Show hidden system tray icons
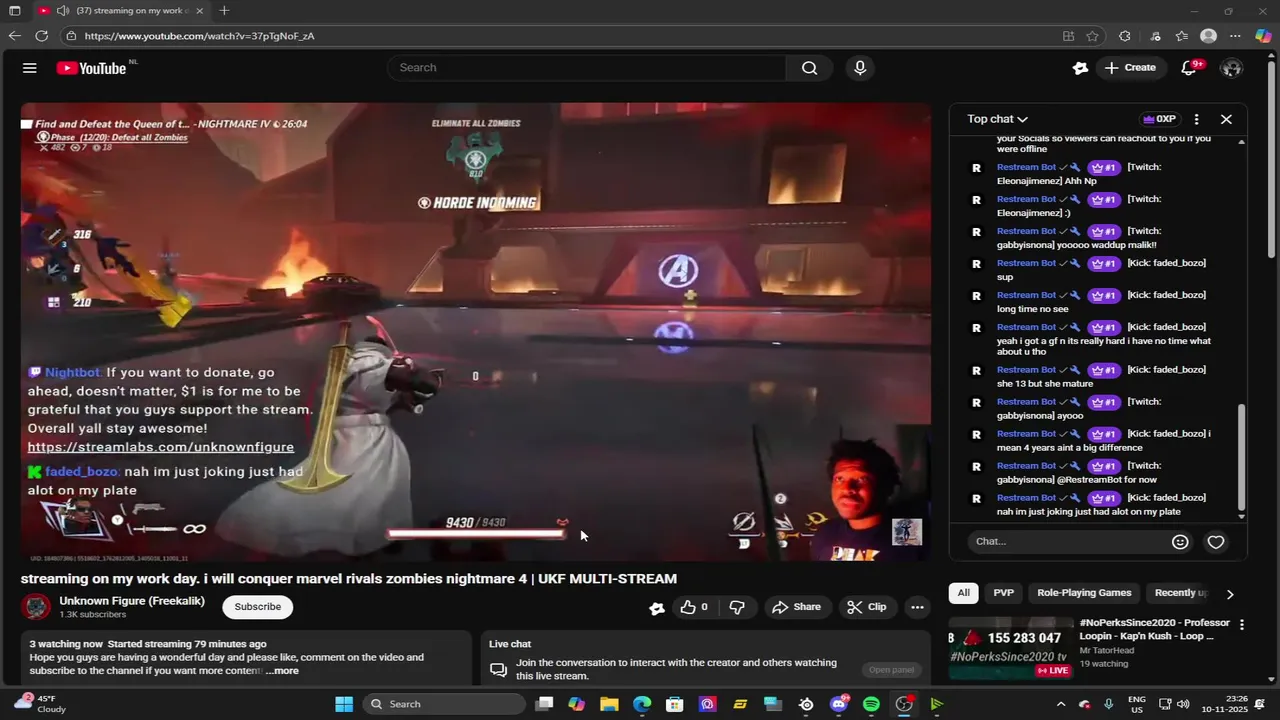Screen dimensions: 1280x720 click(1061, 704)
